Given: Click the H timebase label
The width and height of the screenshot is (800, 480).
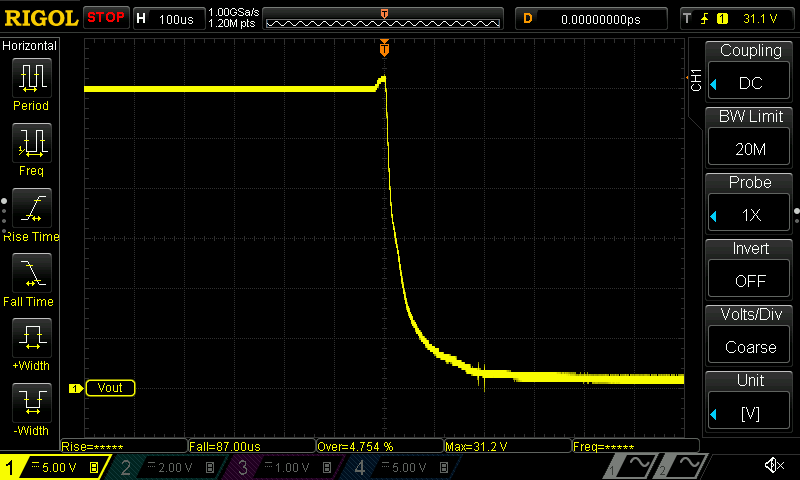Looking at the screenshot, I should (x=141, y=19).
